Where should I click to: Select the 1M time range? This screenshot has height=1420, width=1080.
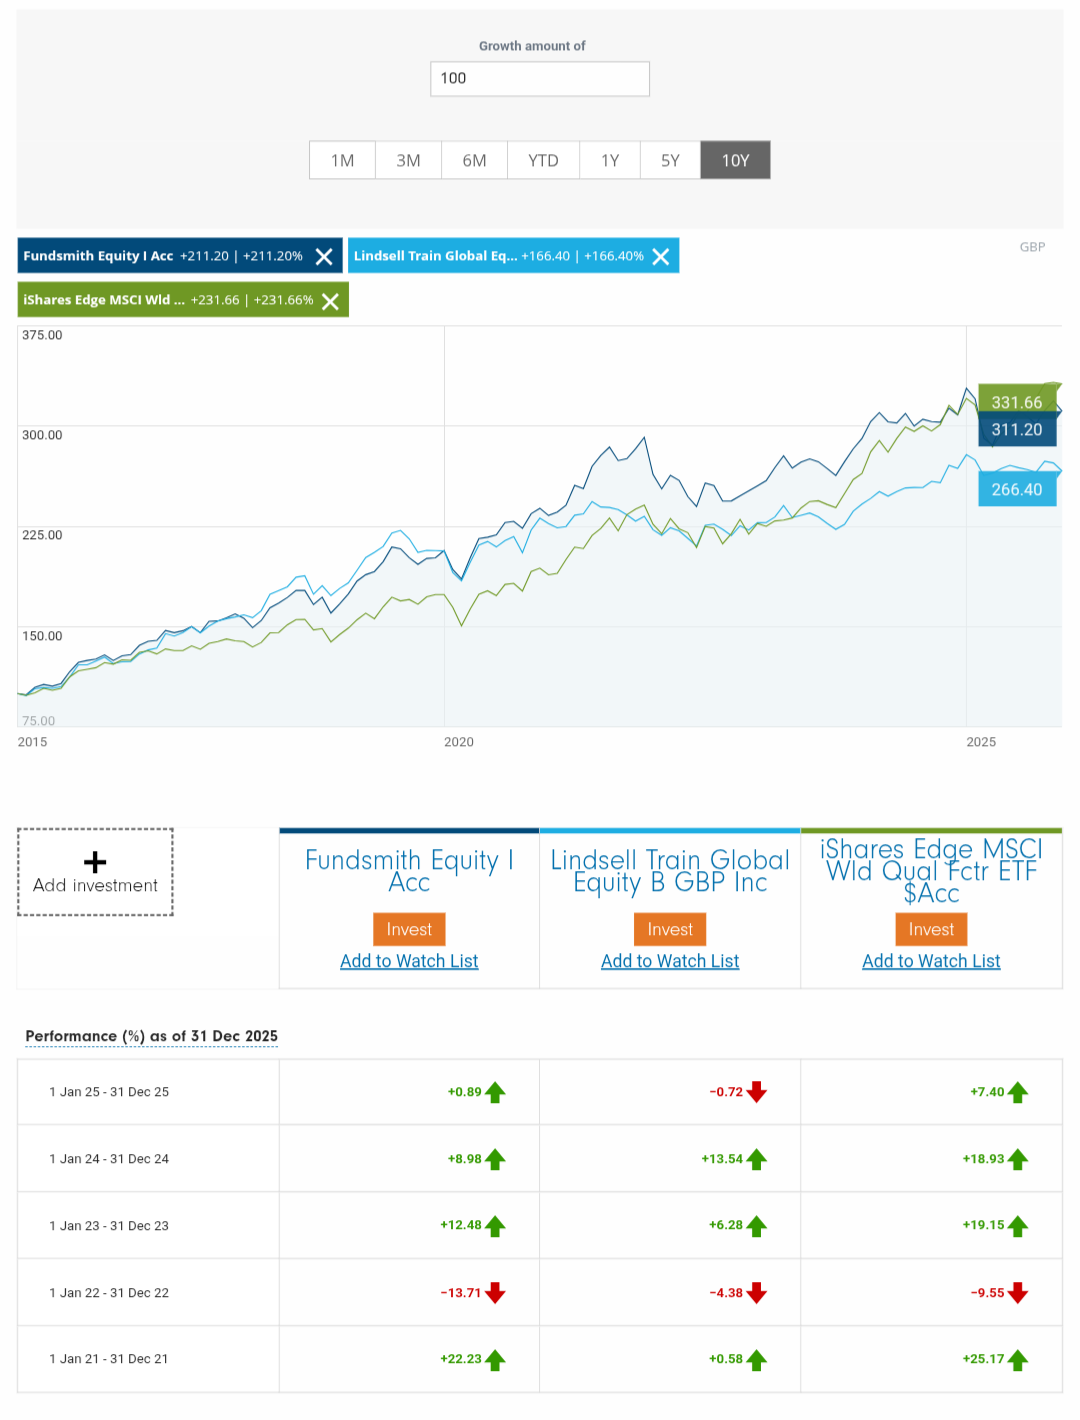[343, 160]
